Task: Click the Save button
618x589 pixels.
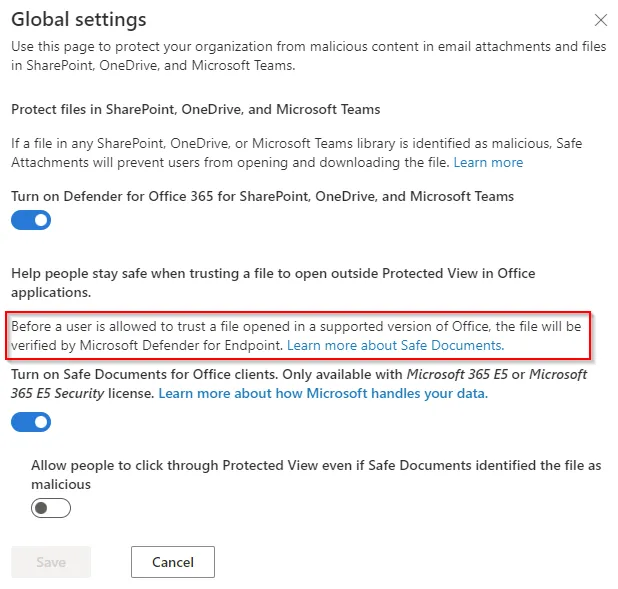Action: tap(51, 562)
